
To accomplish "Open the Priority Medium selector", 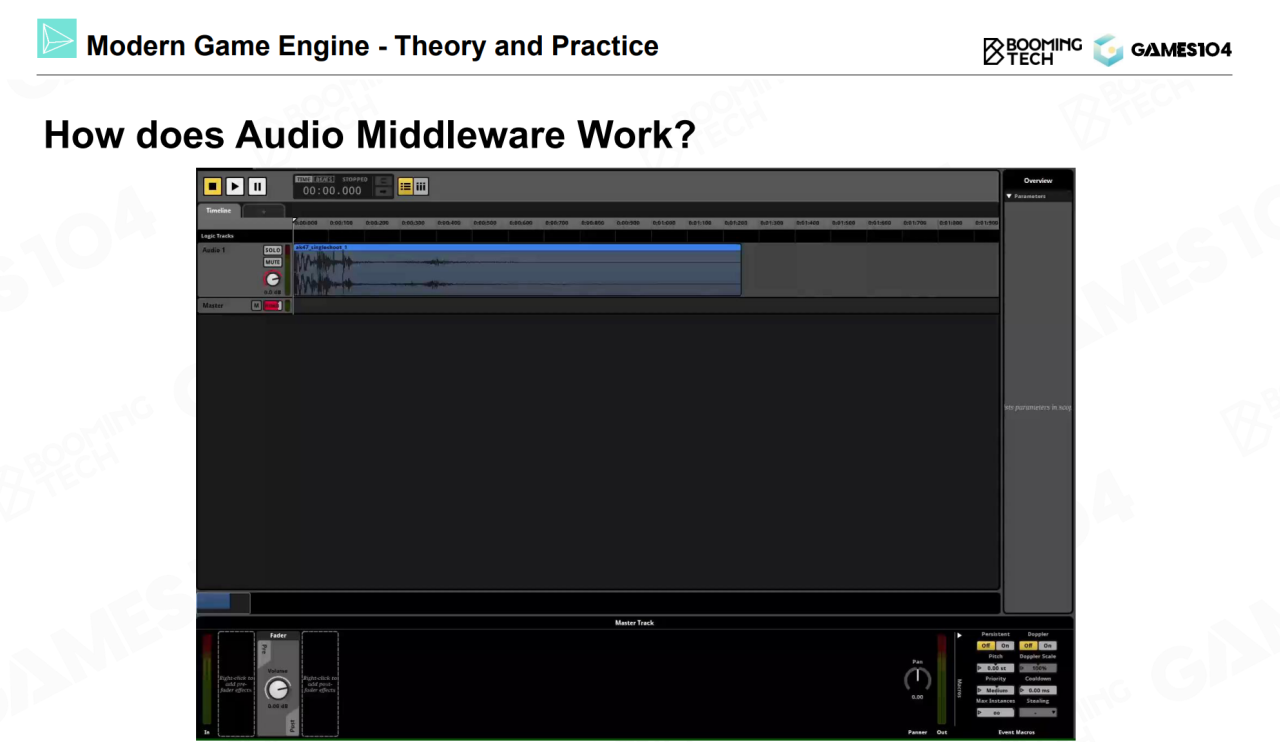I will point(996,690).
